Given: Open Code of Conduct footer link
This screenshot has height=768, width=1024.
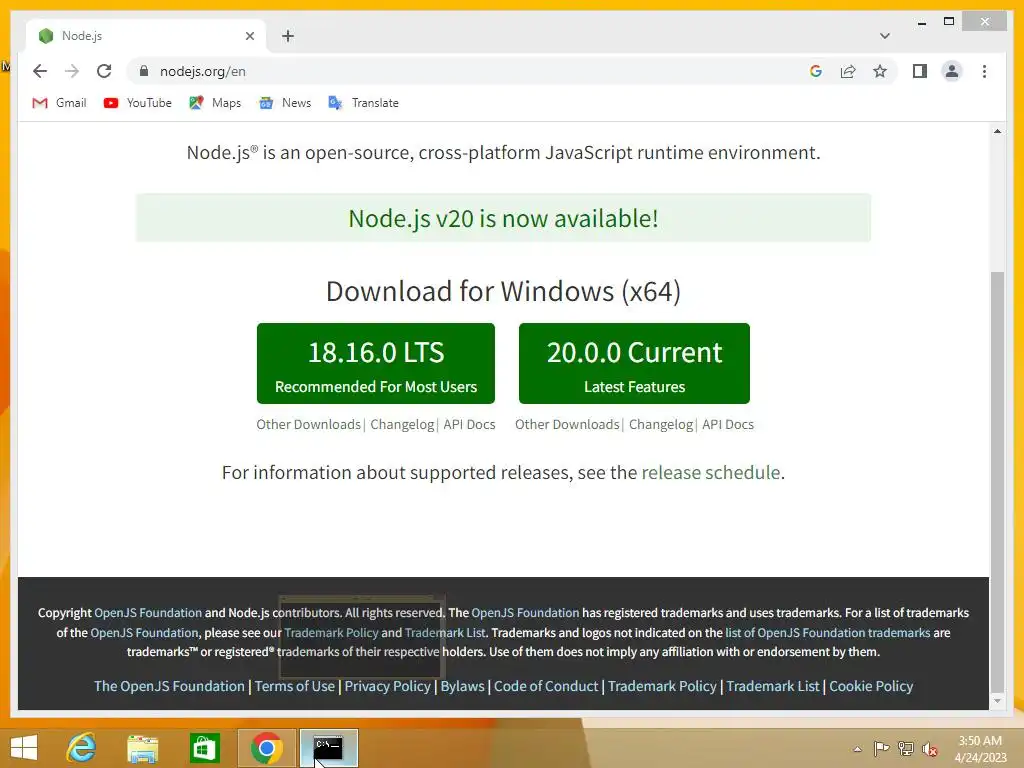Looking at the screenshot, I should [546, 686].
